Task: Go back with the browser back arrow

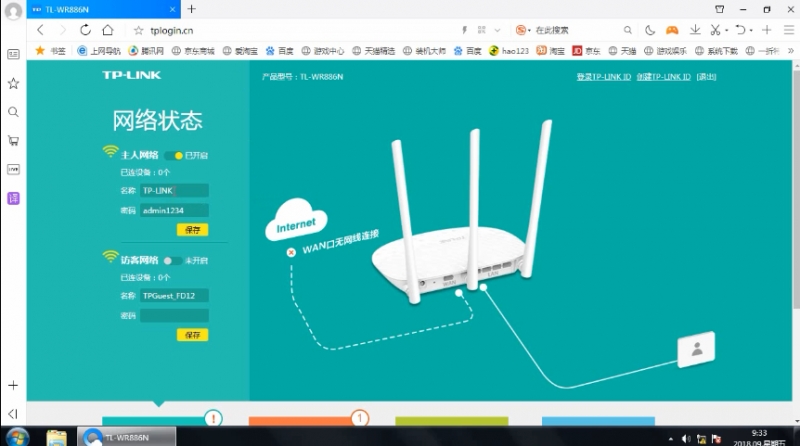Action: pos(40,30)
